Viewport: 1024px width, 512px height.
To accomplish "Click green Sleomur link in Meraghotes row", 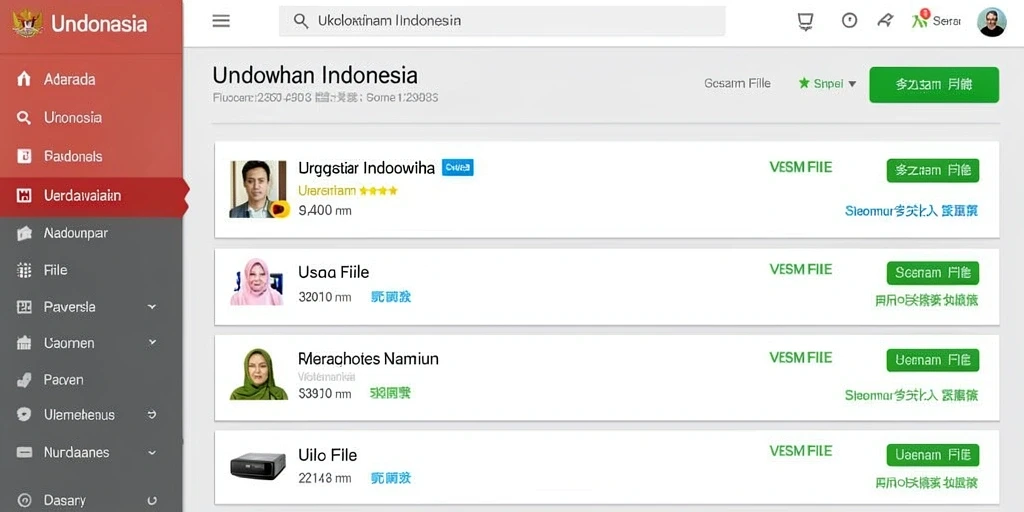I will pos(912,395).
